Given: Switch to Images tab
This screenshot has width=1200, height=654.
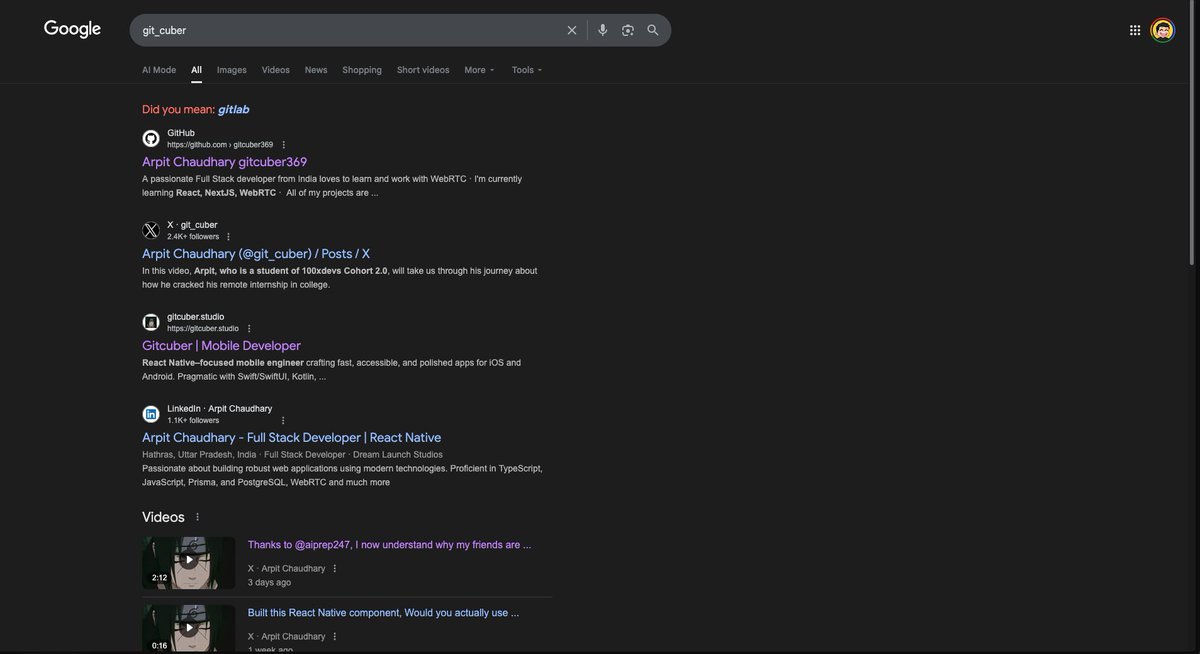Looking at the screenshot, I should pos(232,70).
